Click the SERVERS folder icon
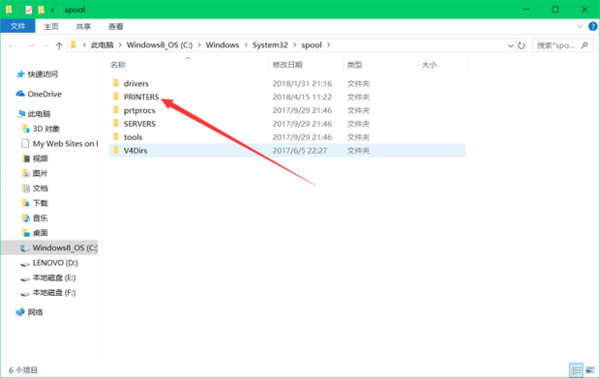This screenshot has height=378, width=600. (x=116, y=123)
